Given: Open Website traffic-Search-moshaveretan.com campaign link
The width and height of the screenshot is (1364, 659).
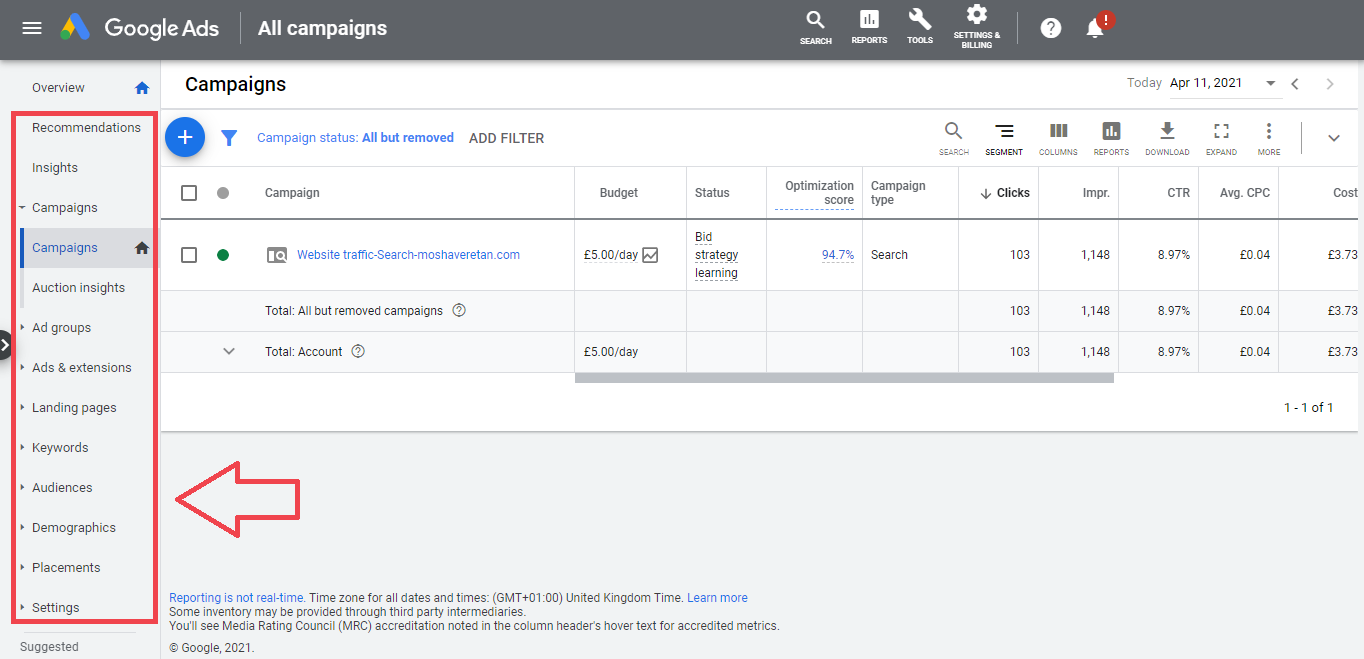Looking at the screenshot, I should pyautogui.click(x=408, y=255).
